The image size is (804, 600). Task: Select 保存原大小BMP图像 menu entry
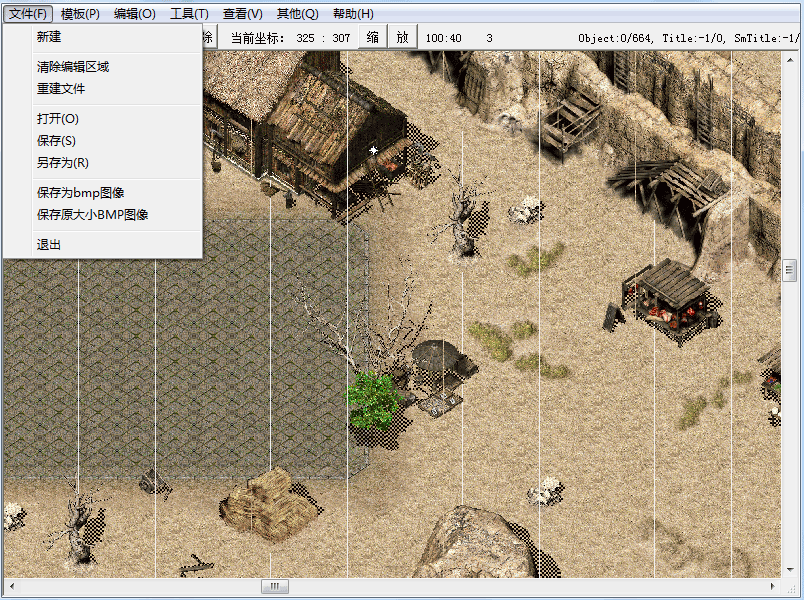[x=103, y=215]
